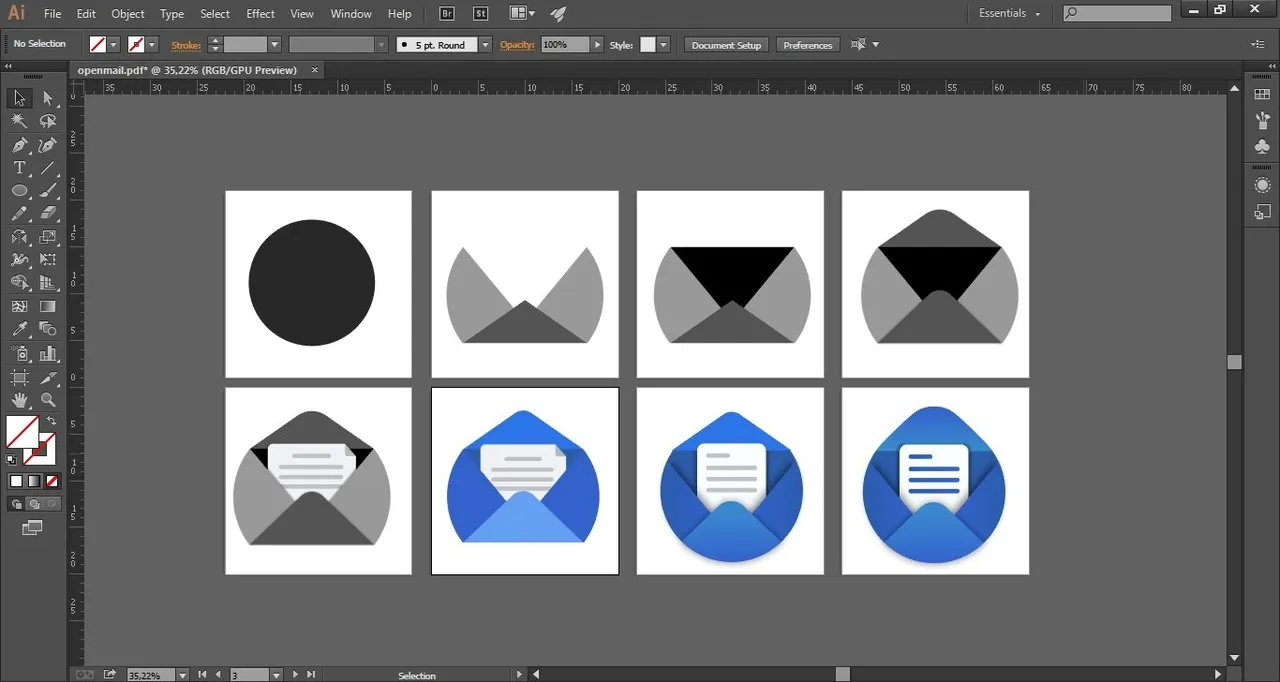Select the Scale tool
1280x682 pixels.
(47, 237)
